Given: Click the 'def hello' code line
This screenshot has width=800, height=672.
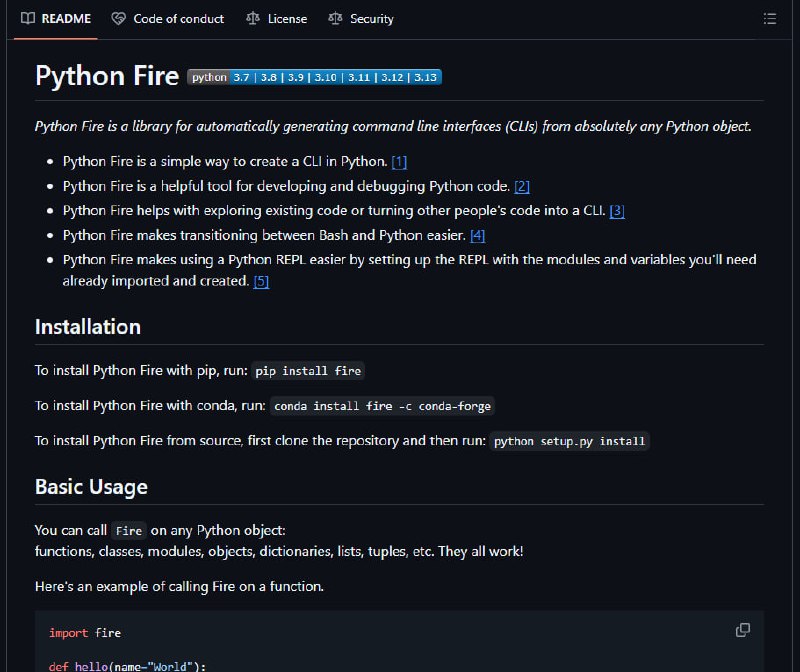Looking at the screenshot, I should pyautogui.click(x=128, y=666).
